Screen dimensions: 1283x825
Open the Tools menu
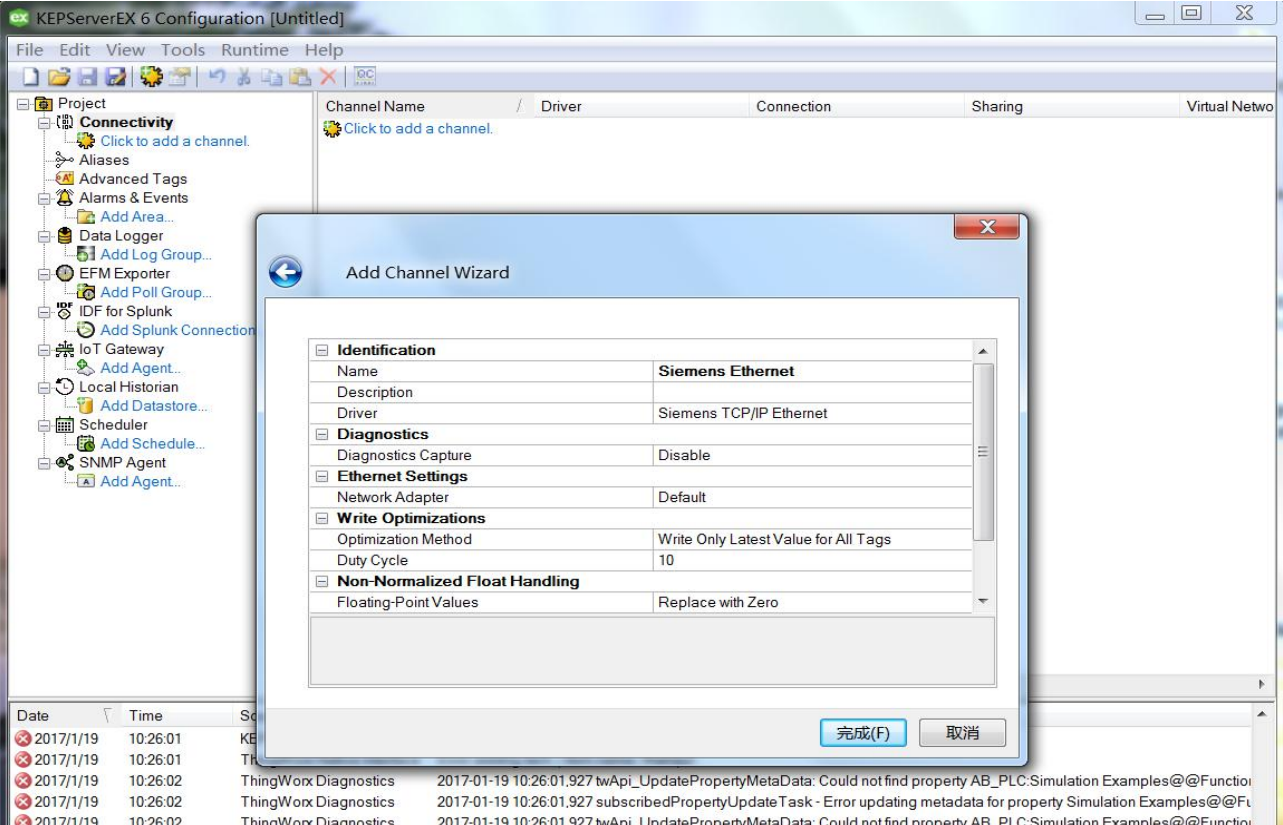tap(183, 50)
